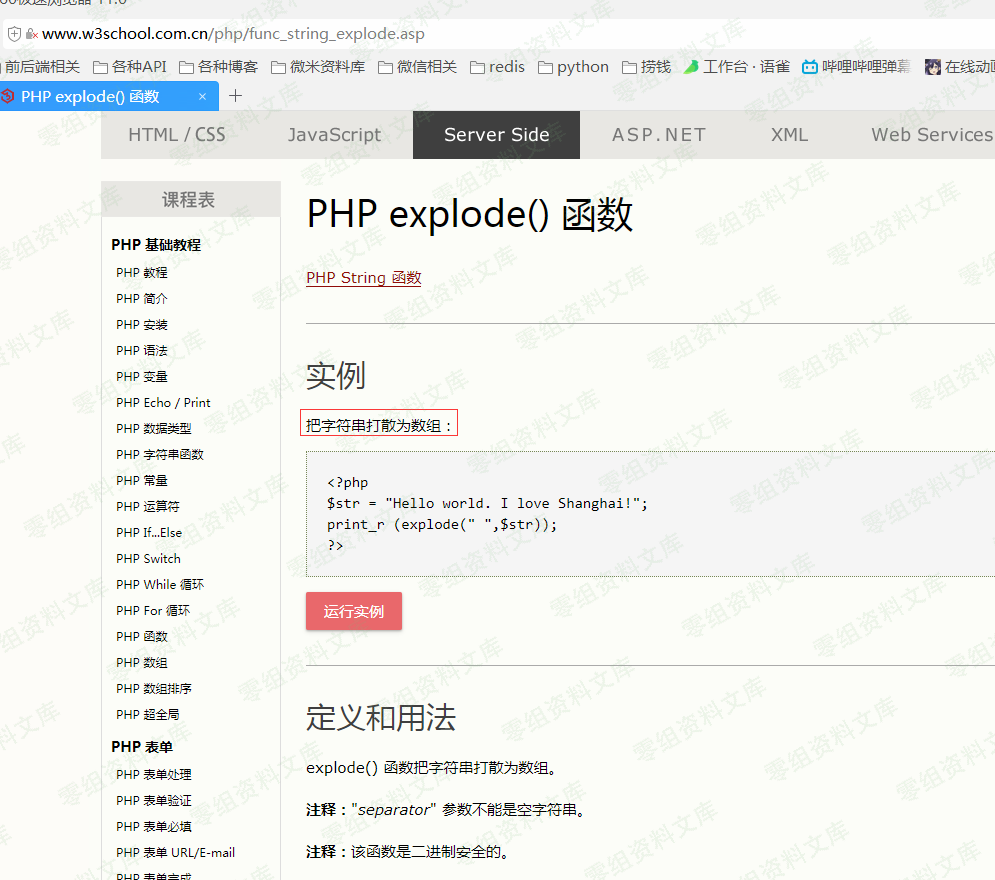Open PHP 表单验证 in the sidebar
This screenshot has width=995, height=880.
click(154, 801)
